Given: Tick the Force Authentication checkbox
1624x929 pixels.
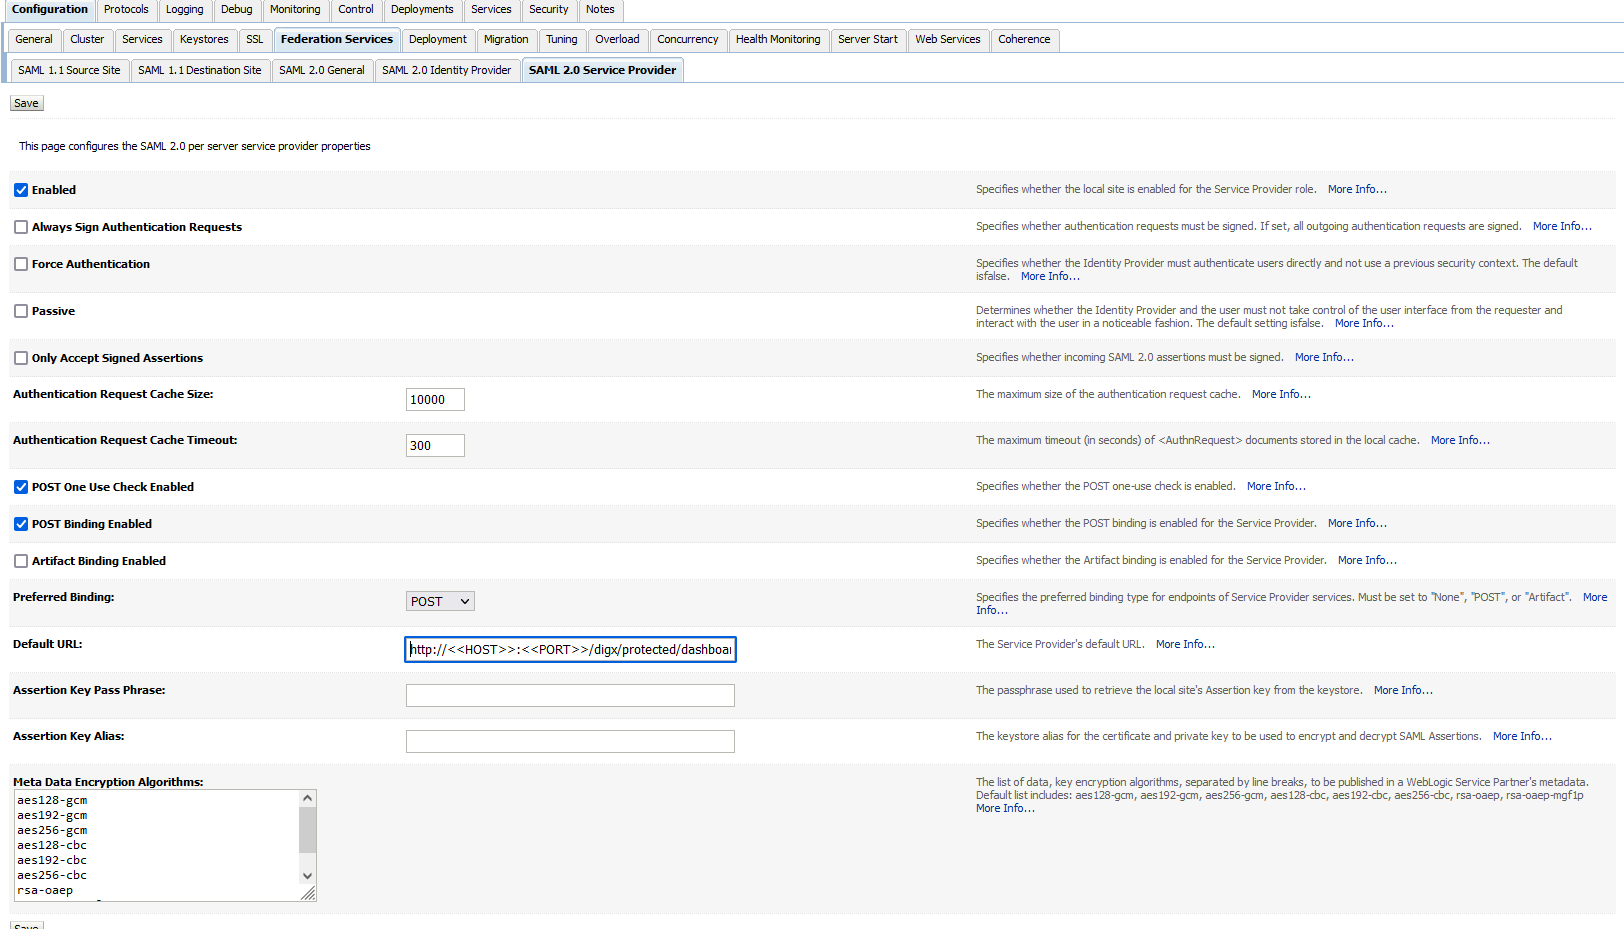Looking at the screenshot, I should point(21,264).
